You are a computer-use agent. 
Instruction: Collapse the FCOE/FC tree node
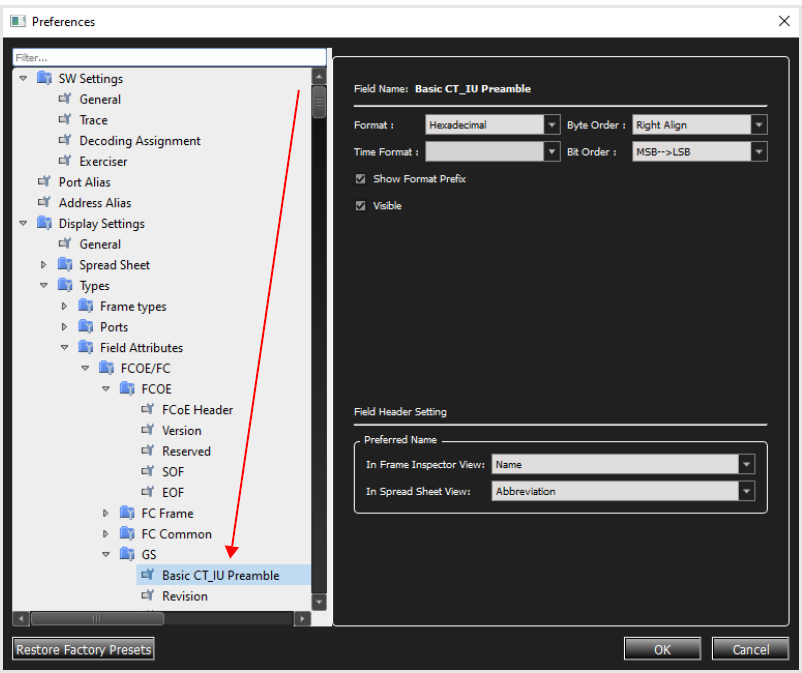pyautogui.click(x=85, y=368)
